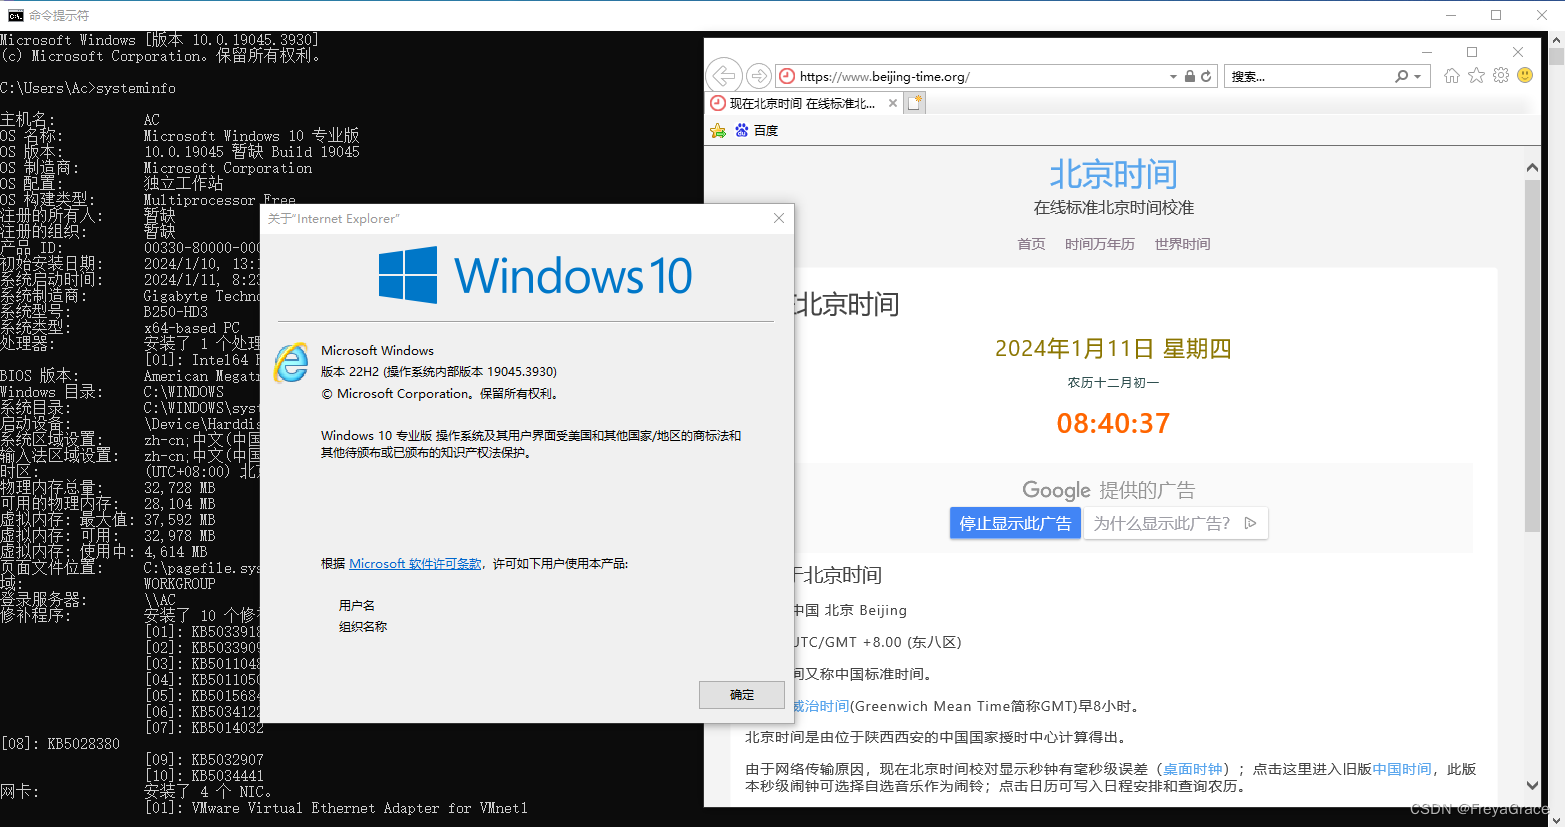Screen dimensions: 1565x827
Task: Open favorites star icon in IE toolbar
Action: (1476, 75)
